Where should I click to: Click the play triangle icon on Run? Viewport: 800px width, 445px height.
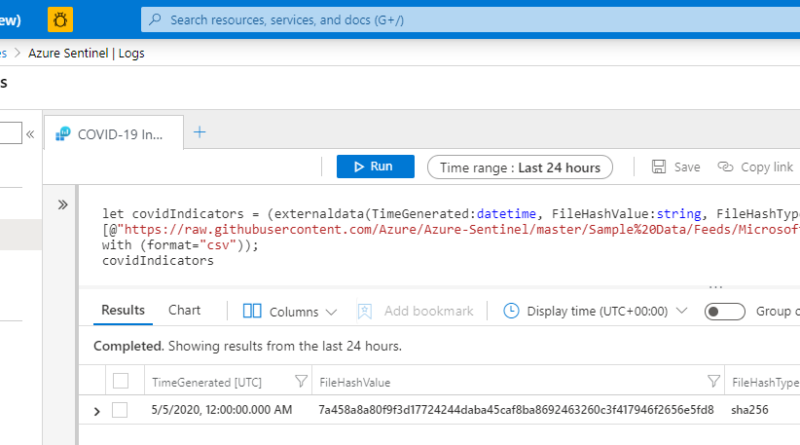coord(359,167)
